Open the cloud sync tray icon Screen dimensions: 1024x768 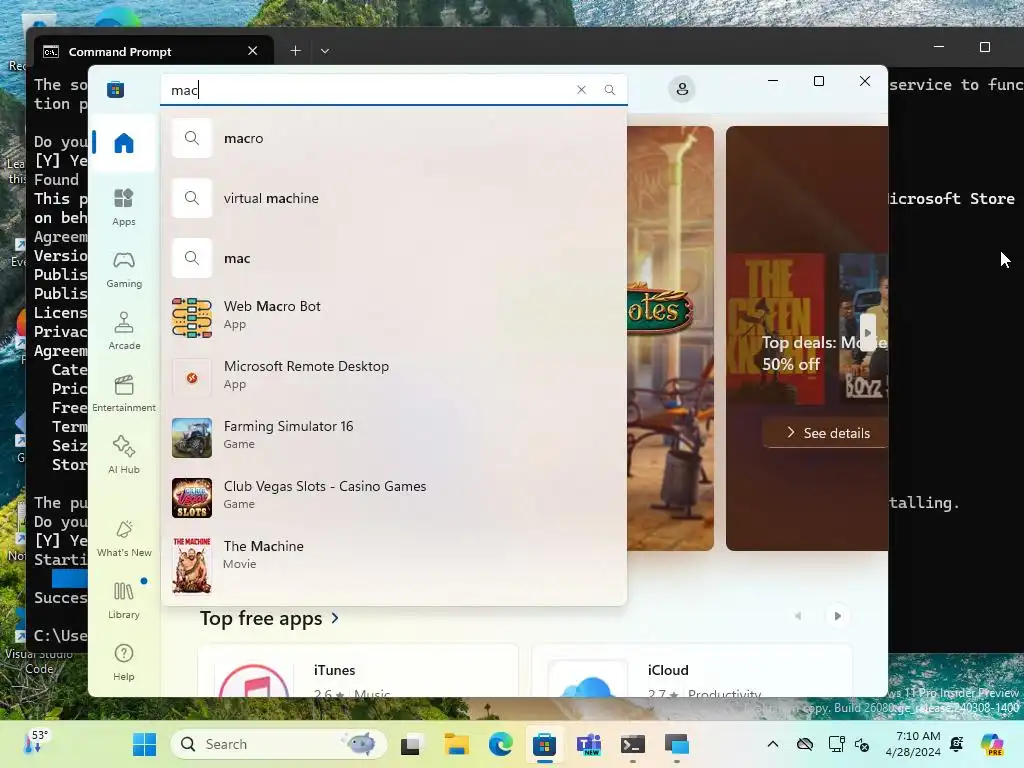click(x=805, y=744)
